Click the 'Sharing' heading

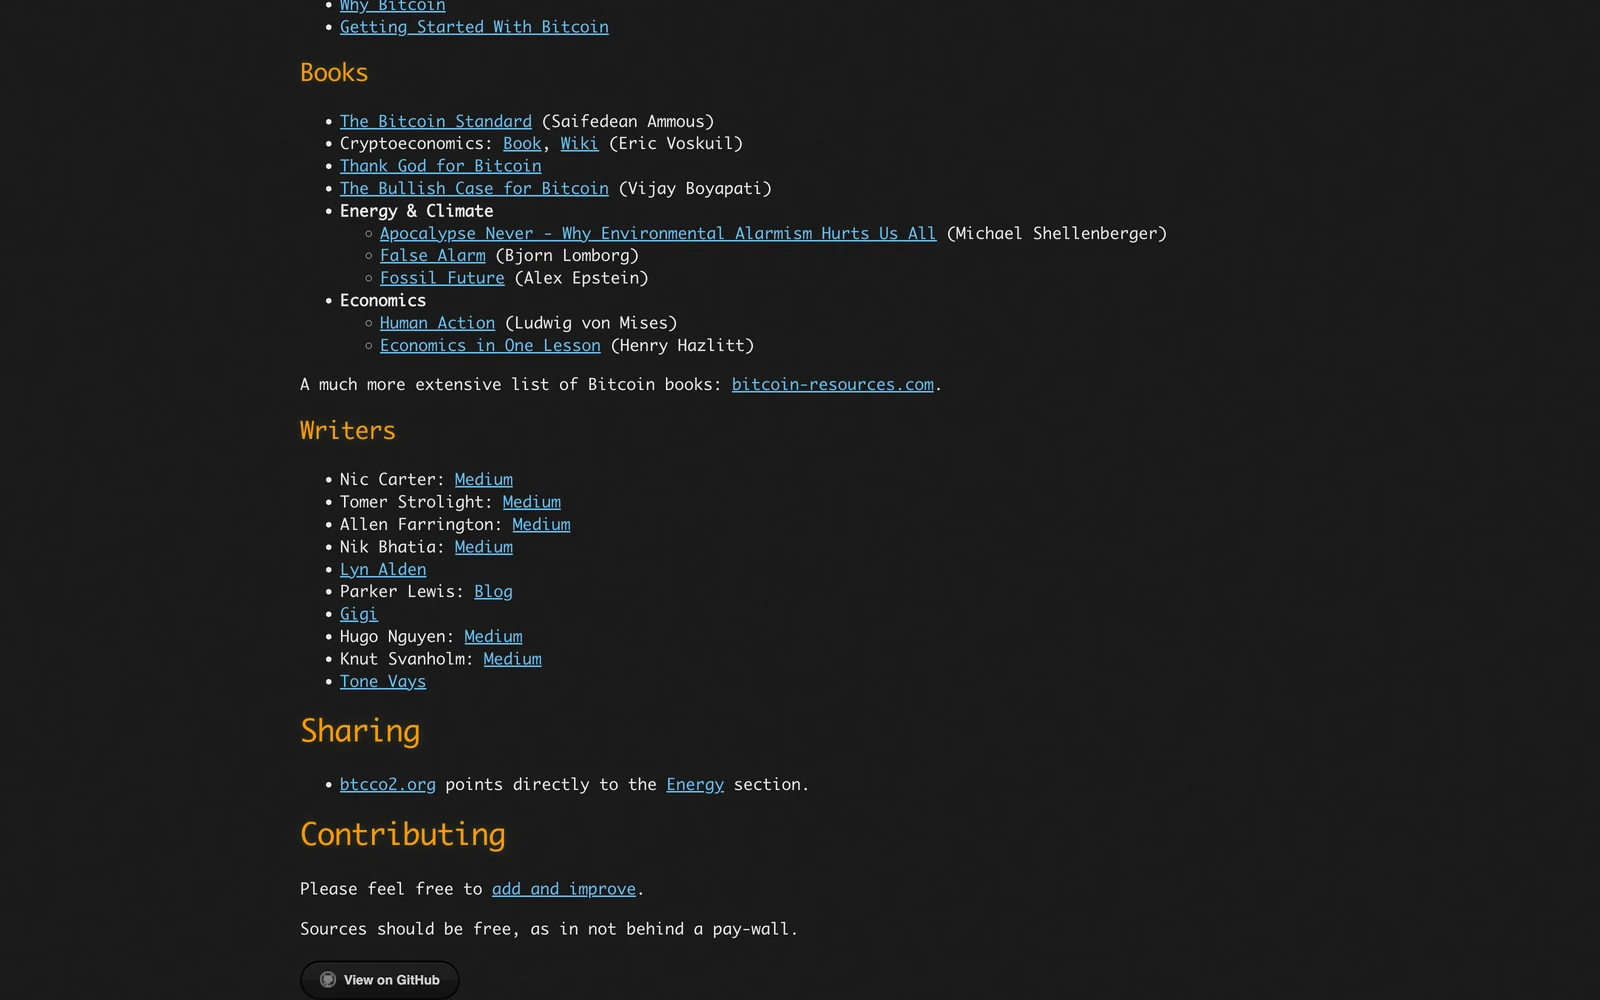coord(360,731)
